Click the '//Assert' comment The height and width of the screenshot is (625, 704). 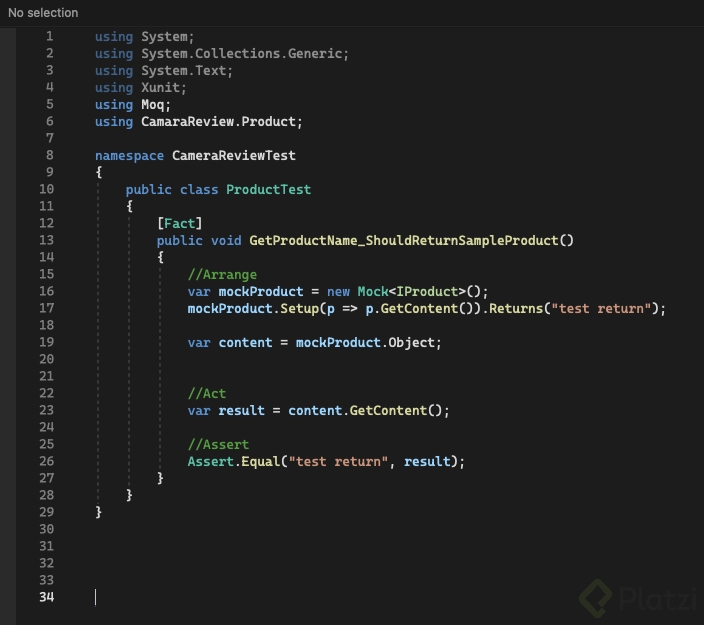[218, 445]
